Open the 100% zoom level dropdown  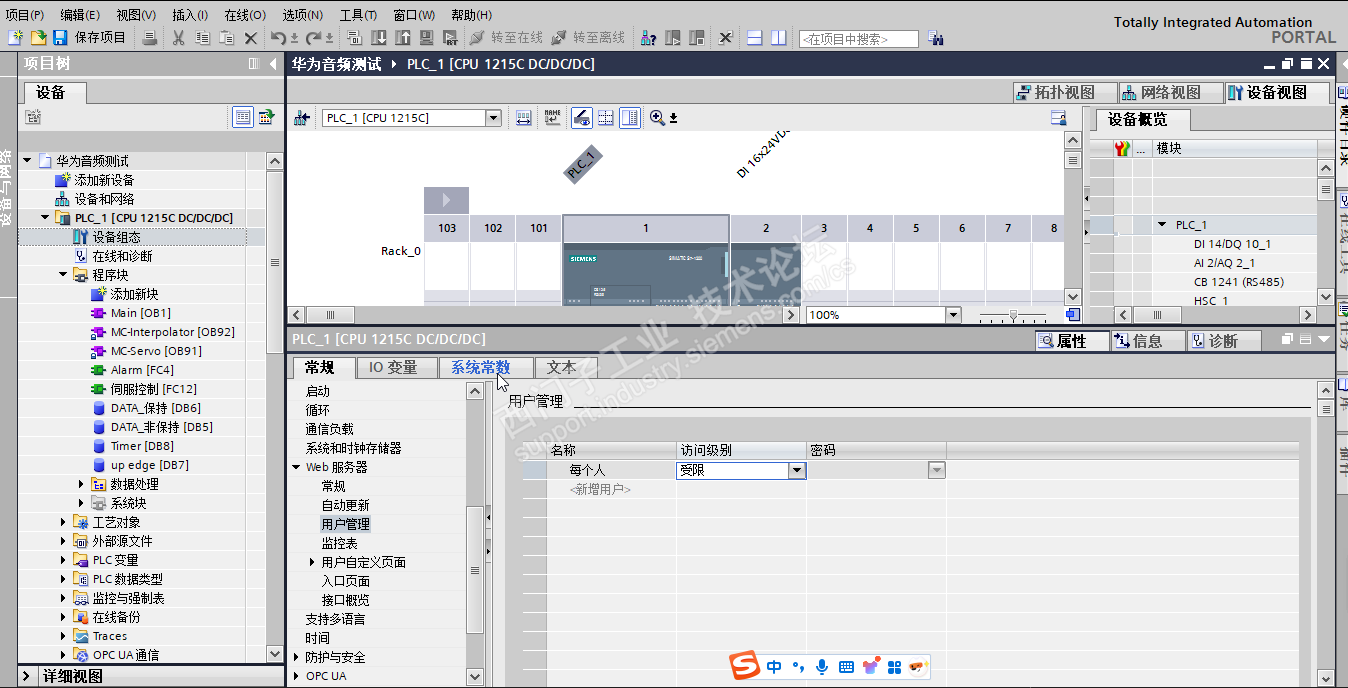[953, 315]
